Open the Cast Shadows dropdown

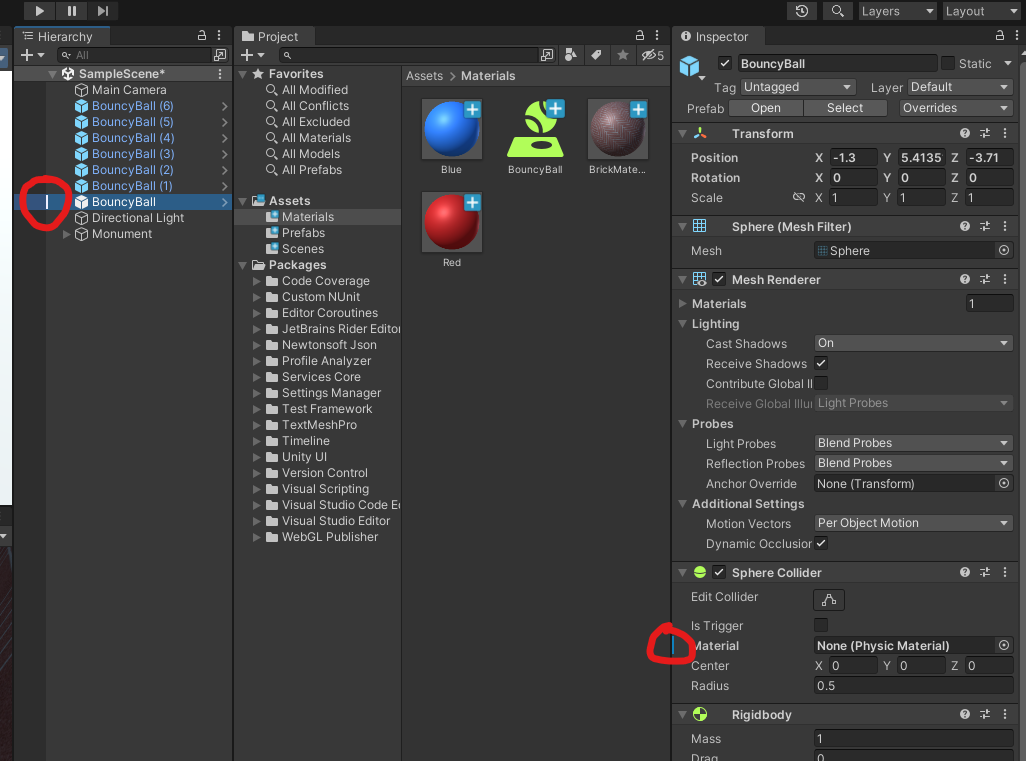coord(913,343)
